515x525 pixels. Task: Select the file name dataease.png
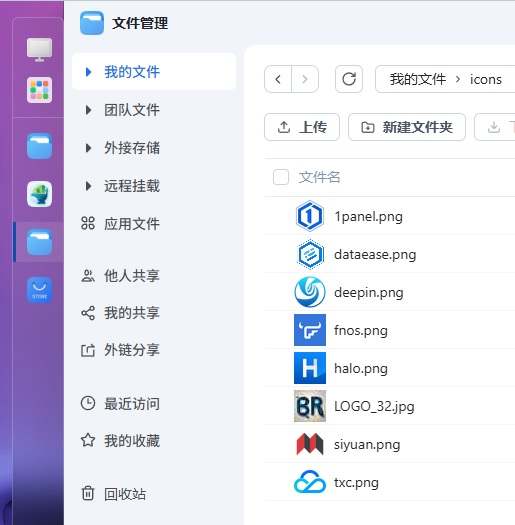375,254
